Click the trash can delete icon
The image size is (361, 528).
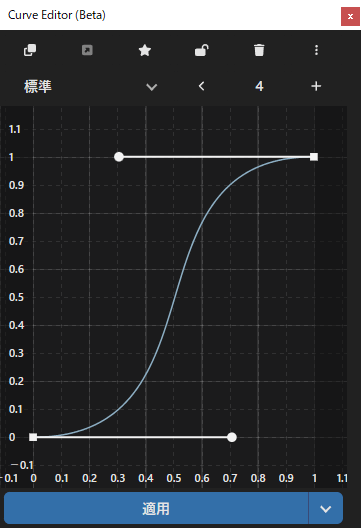[259, 50]
